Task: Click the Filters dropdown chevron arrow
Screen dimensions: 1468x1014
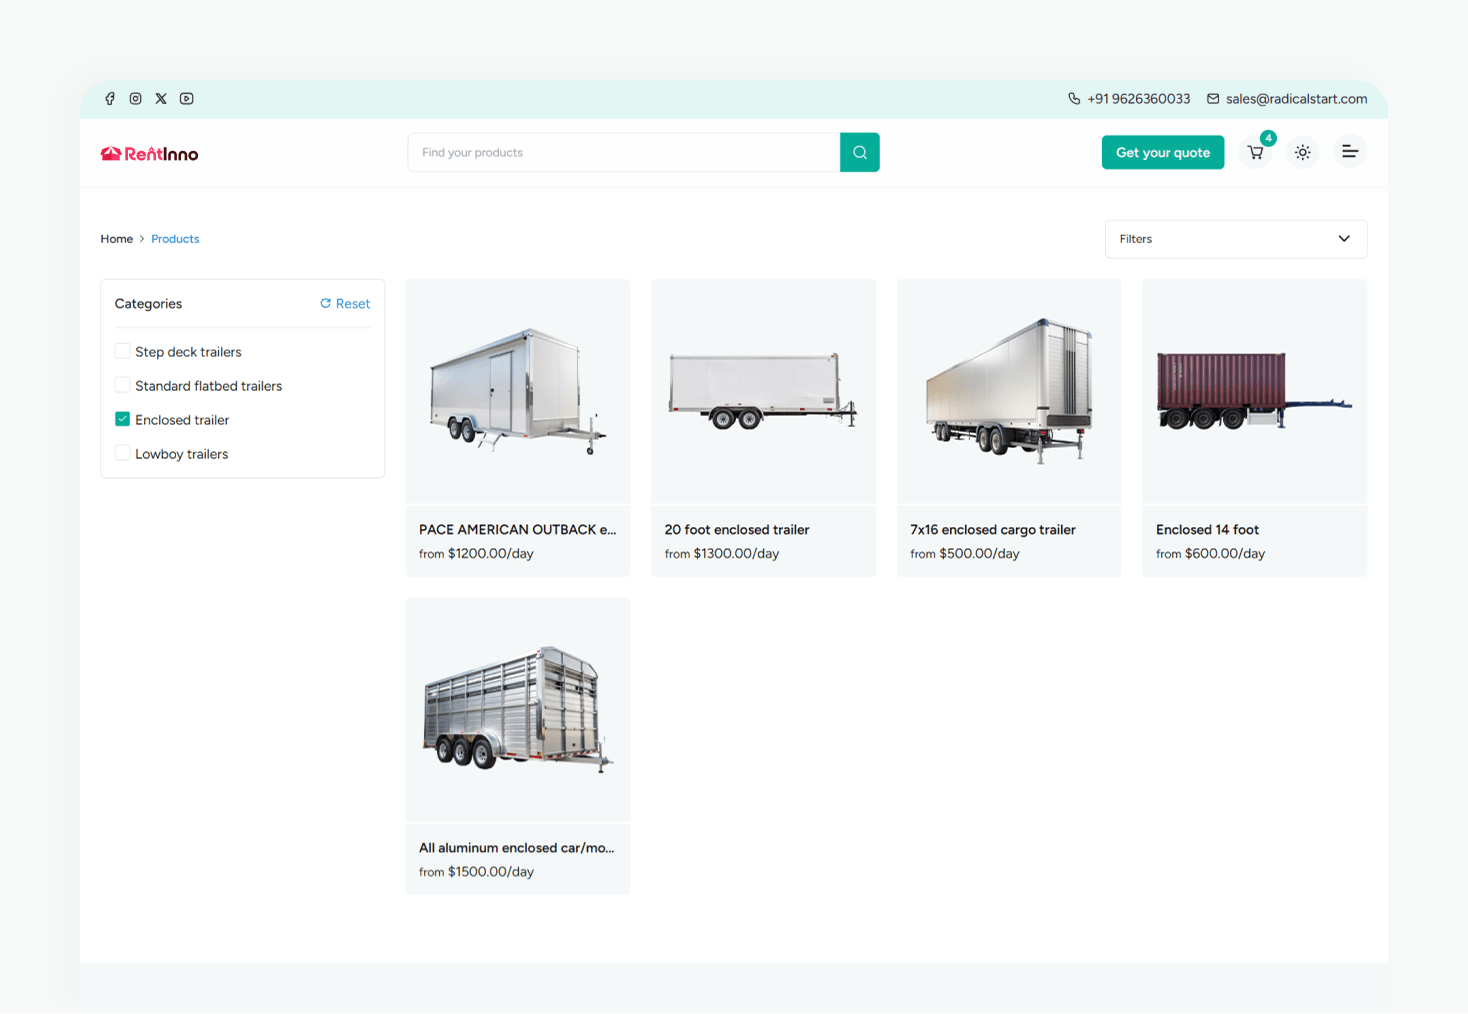Action: pyautogui.click(x=1344, y=239)
